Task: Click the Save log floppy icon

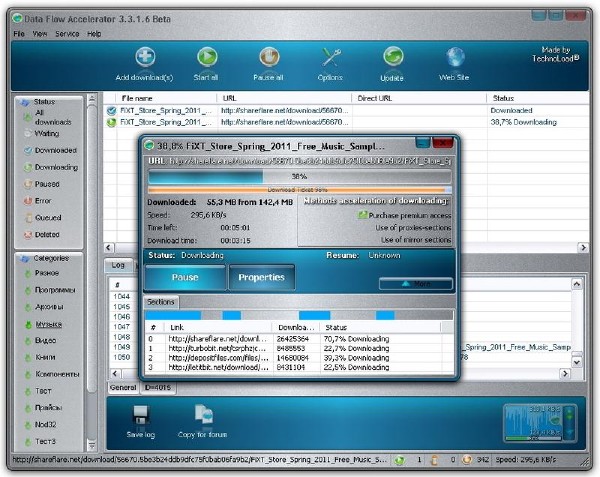Action: (x=141, y=415)
